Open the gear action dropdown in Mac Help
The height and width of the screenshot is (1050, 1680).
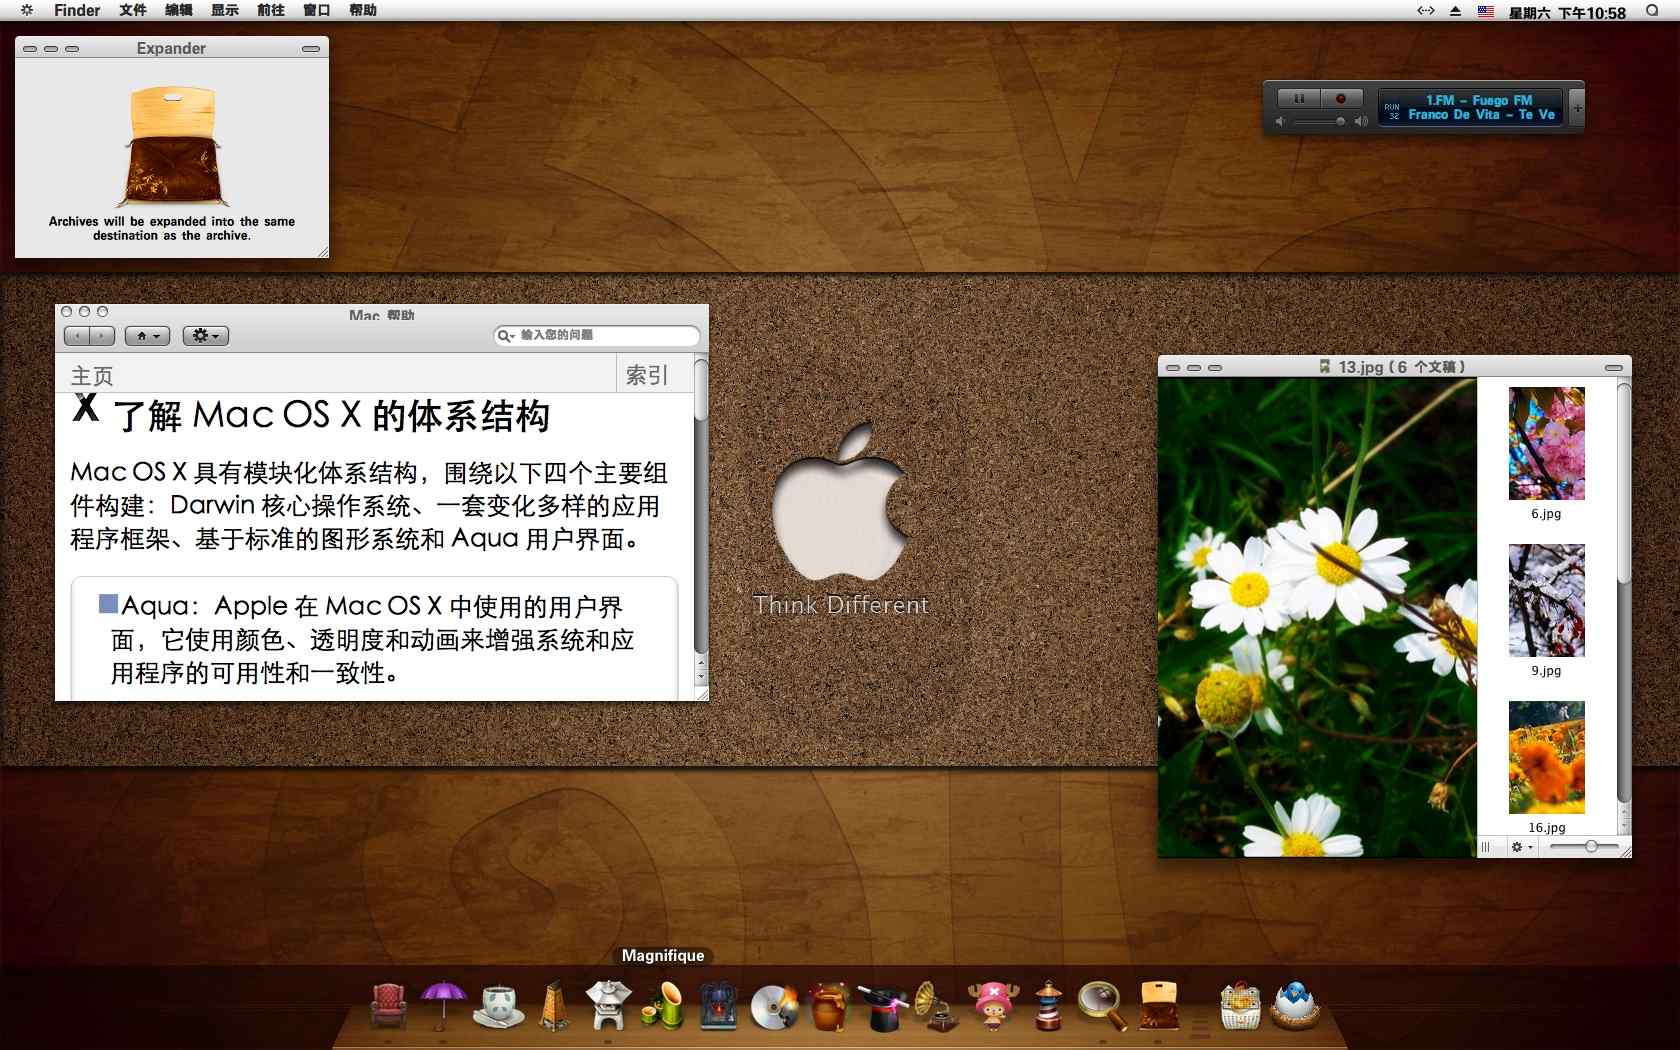click(205, 336)
